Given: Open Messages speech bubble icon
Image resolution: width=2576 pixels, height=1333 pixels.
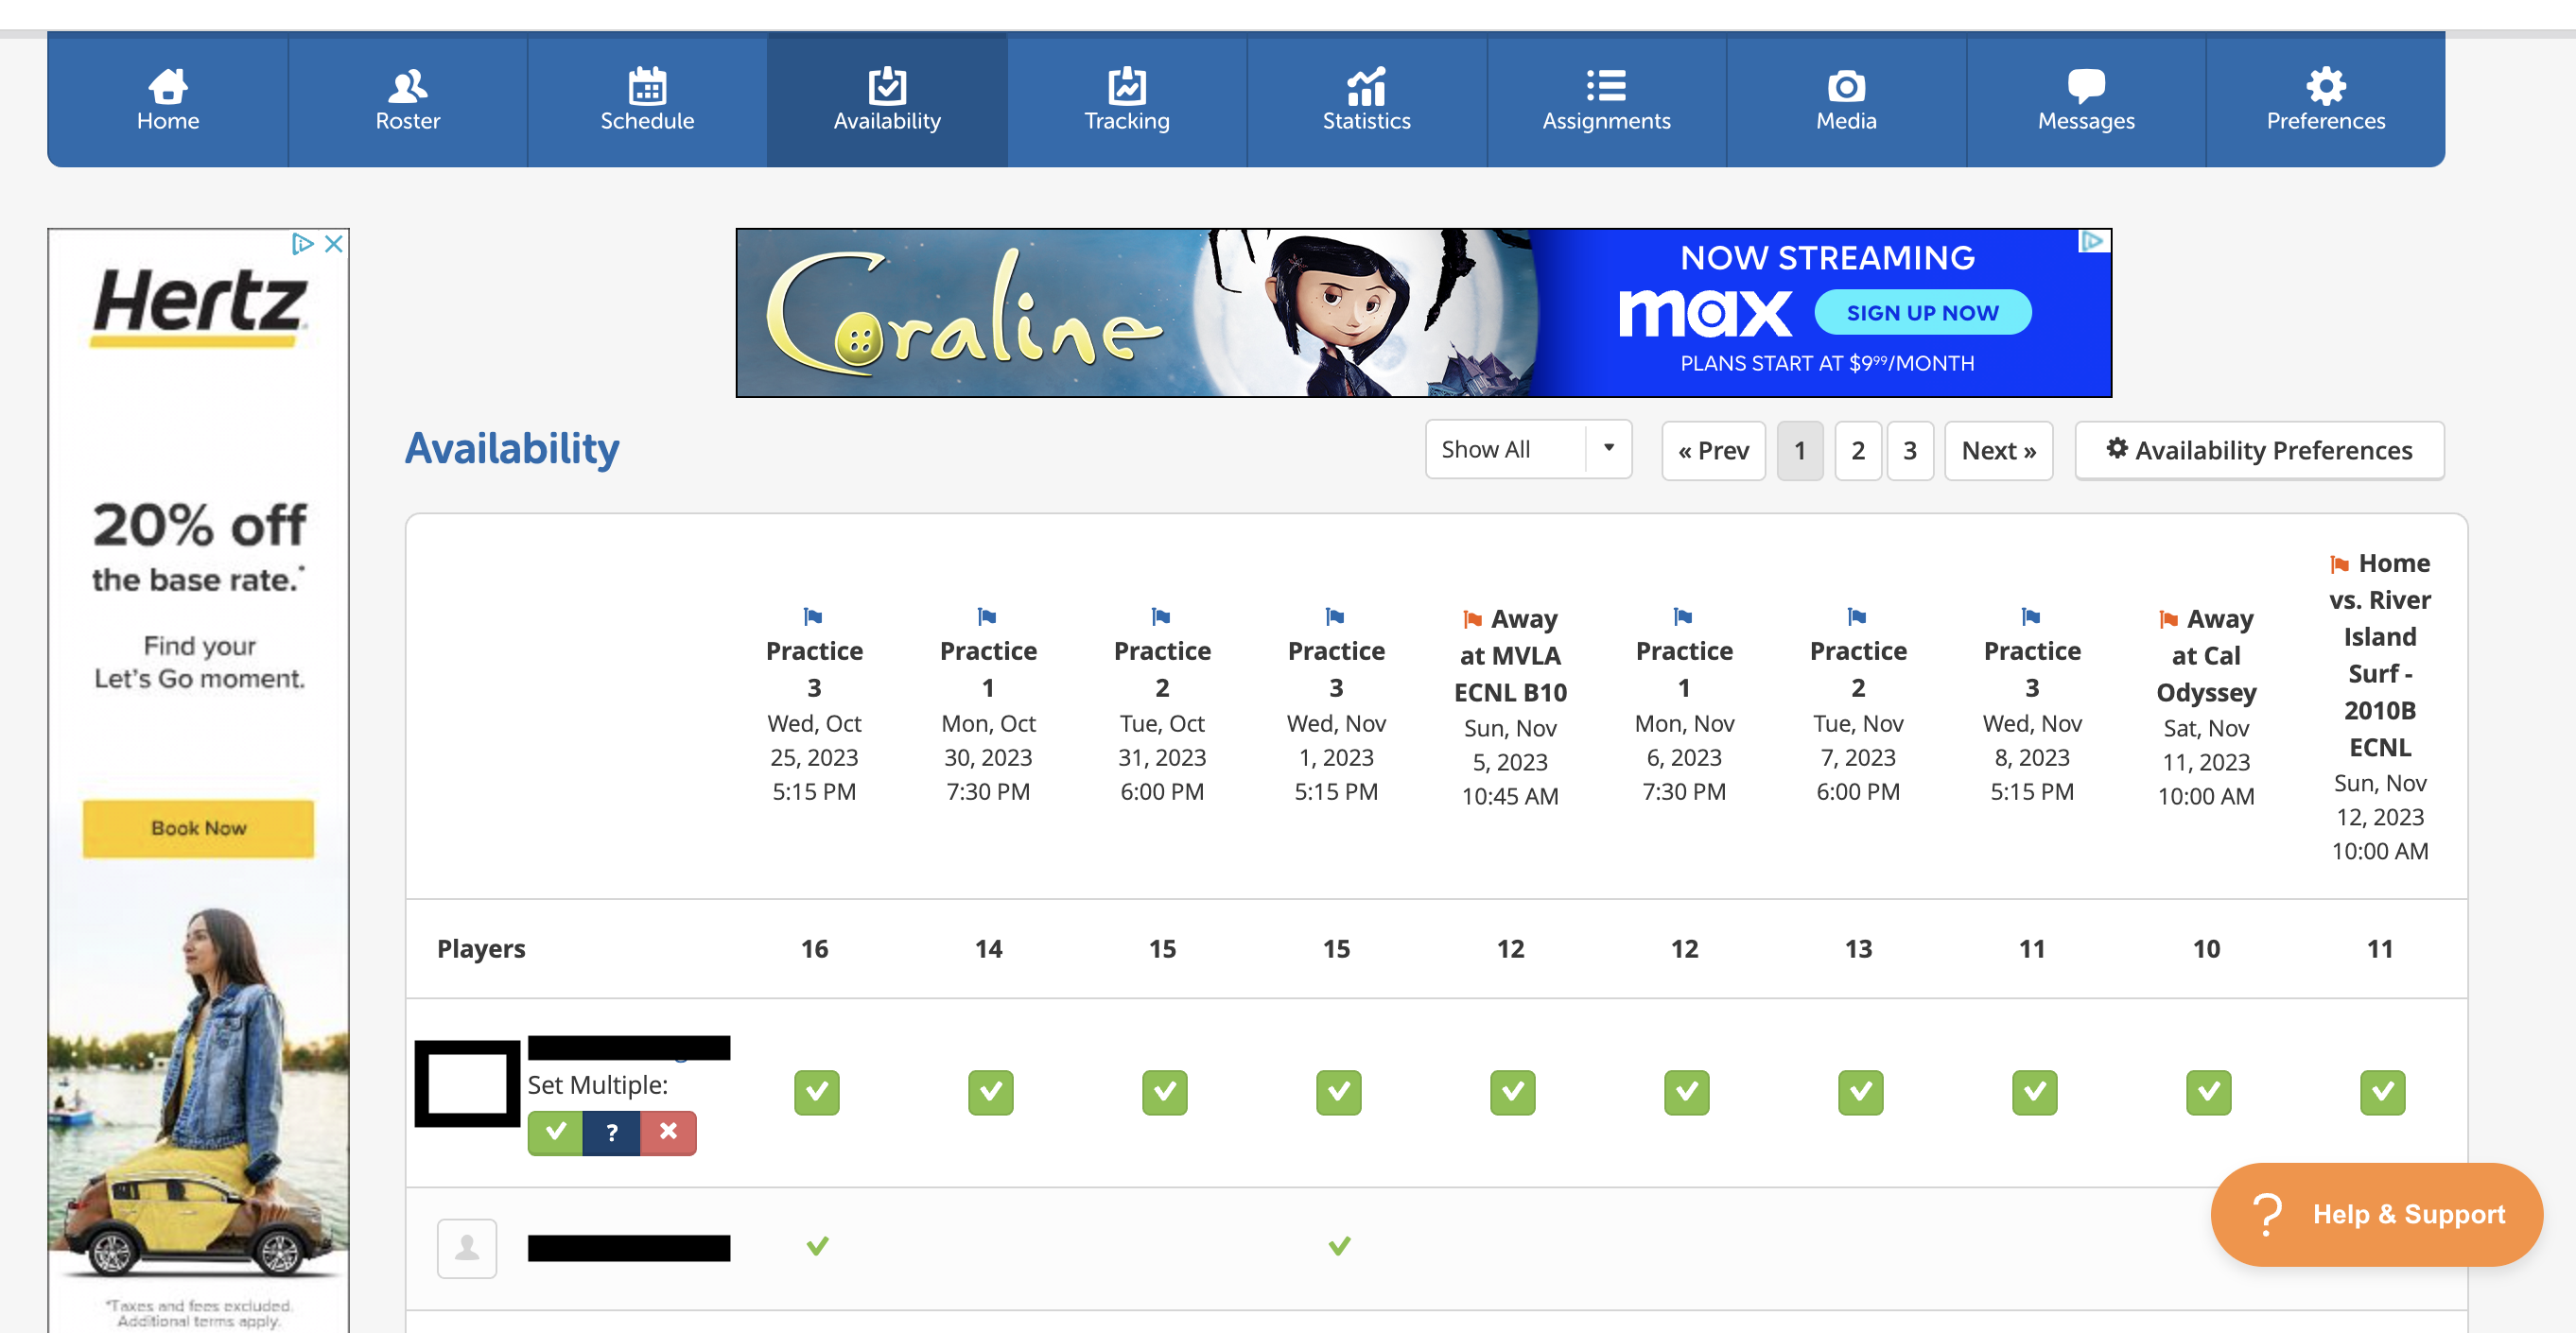Looking at the screenshot, I should [x=2085, y=86].
